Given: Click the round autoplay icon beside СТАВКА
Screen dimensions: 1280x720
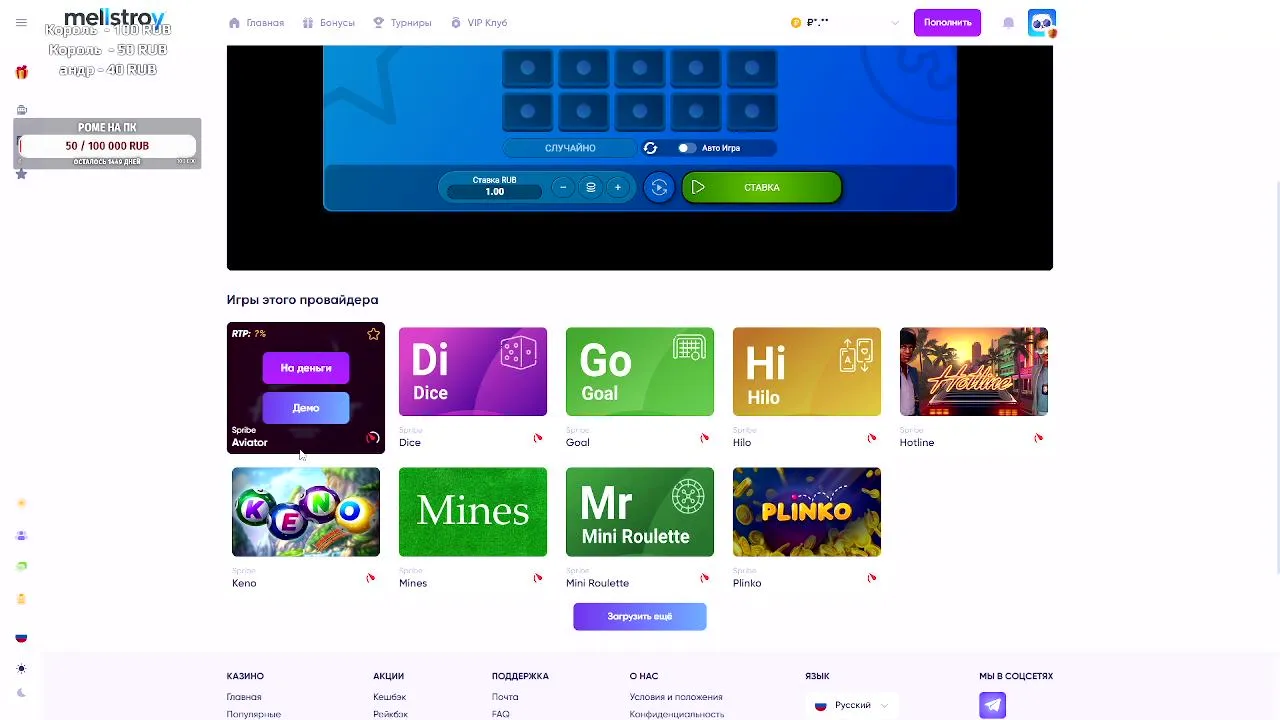Looking at the screenshot, I should pyautogui.click(x=659, y=187).
